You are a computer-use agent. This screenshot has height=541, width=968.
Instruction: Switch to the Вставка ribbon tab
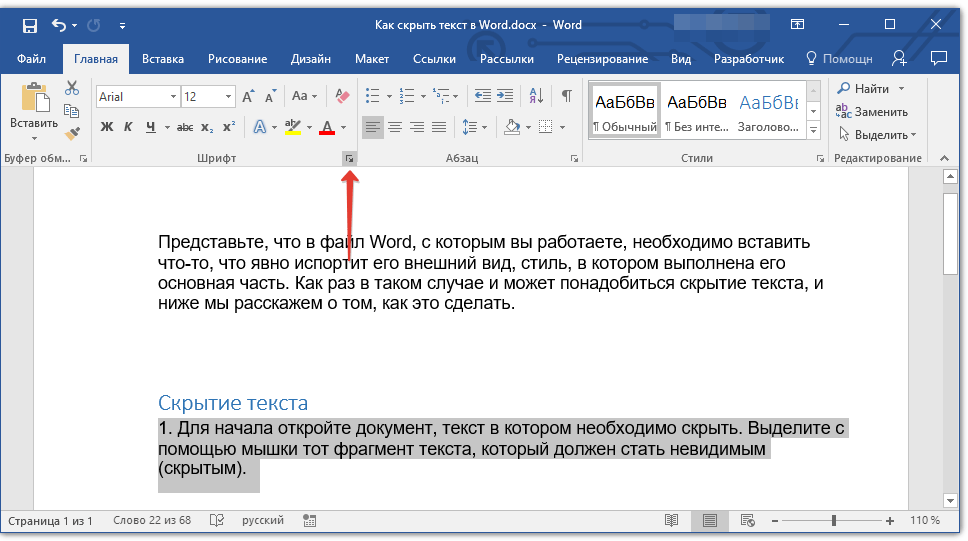[162, 59]
